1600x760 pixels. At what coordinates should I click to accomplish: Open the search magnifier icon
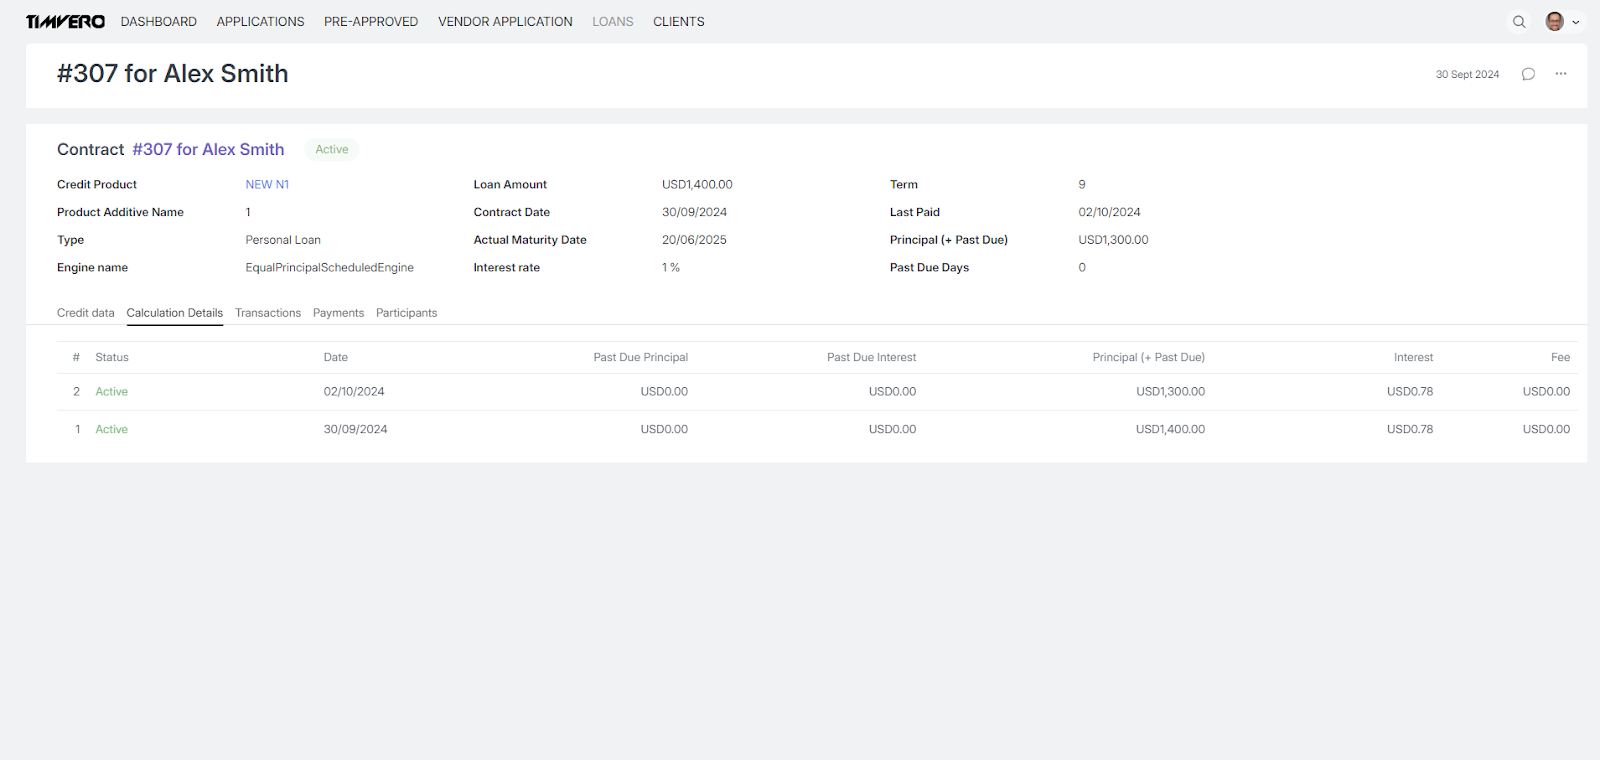[1519, 22]
